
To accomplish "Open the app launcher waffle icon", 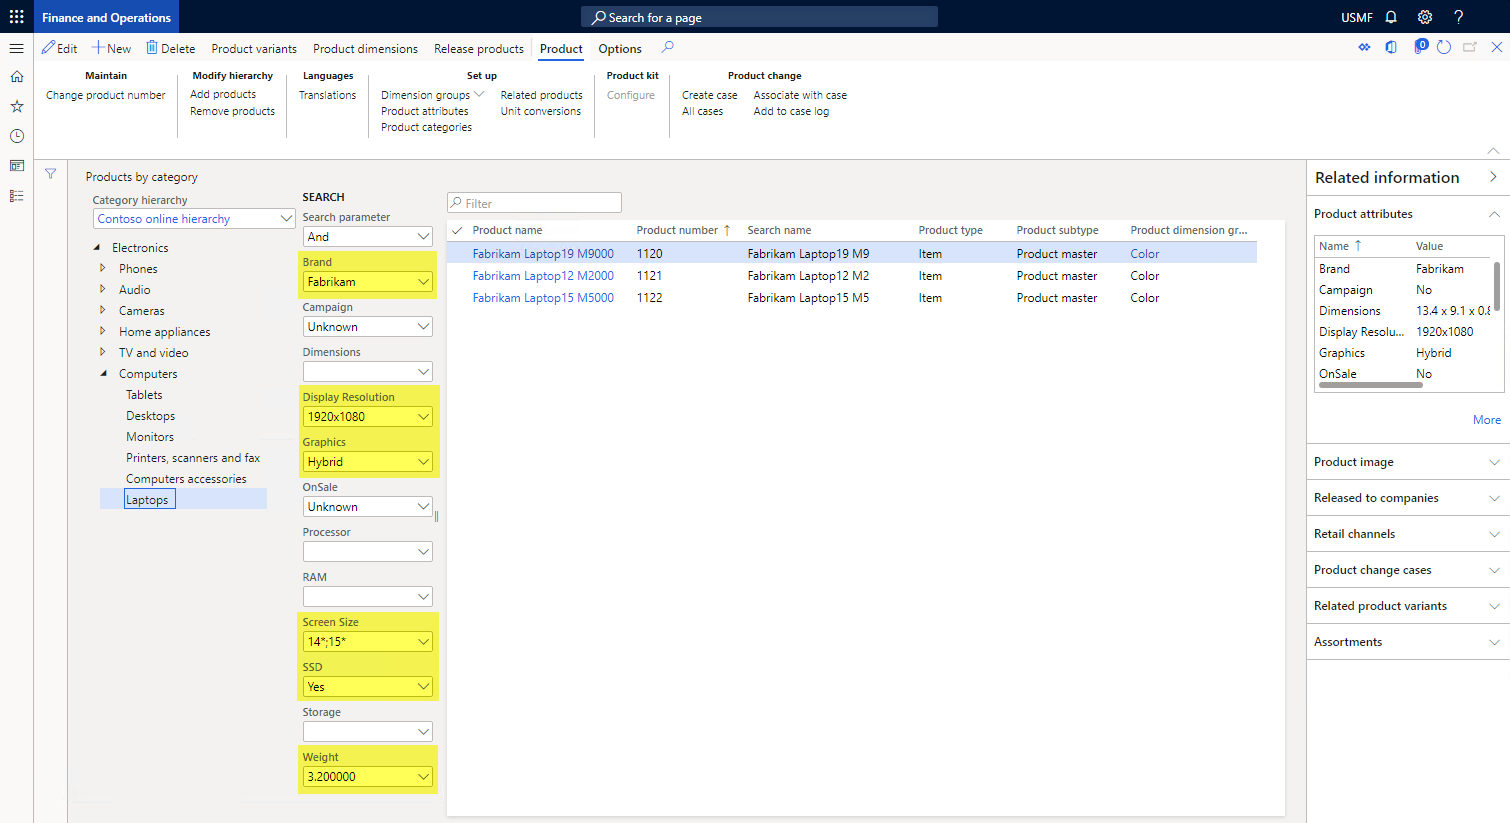I will click(16, 17).
